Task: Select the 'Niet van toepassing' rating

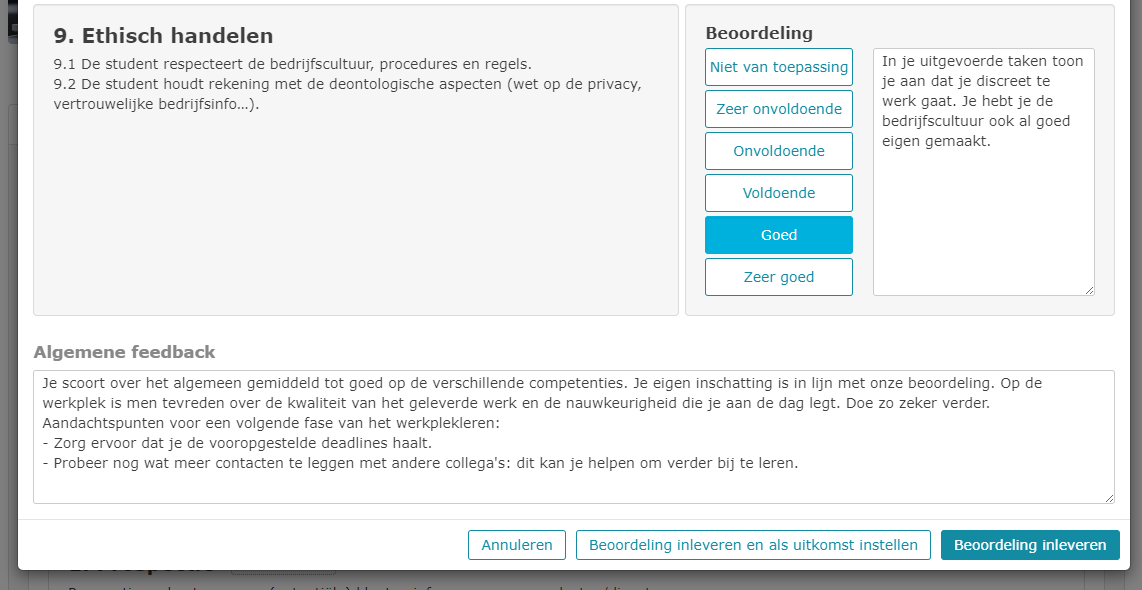Action: (779, 67)
